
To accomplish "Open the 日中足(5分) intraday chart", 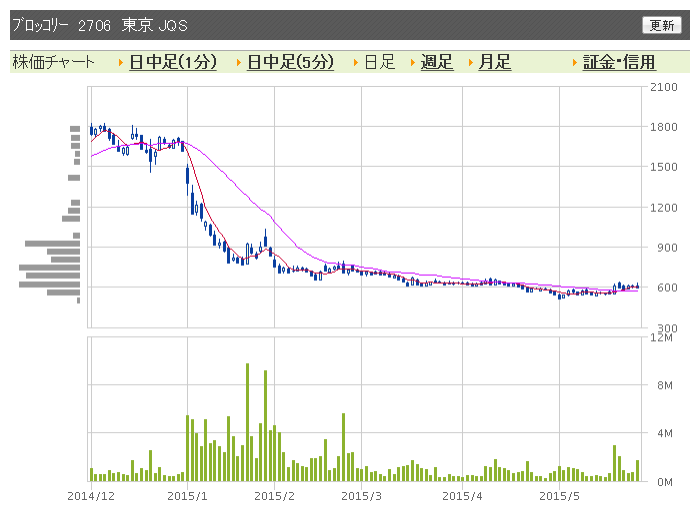I will point(290,62).
